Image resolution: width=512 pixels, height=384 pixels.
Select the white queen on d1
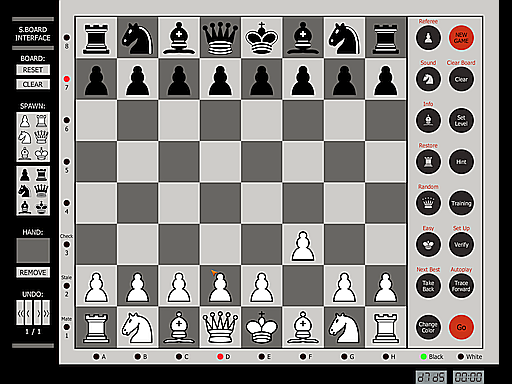(220, 327)
